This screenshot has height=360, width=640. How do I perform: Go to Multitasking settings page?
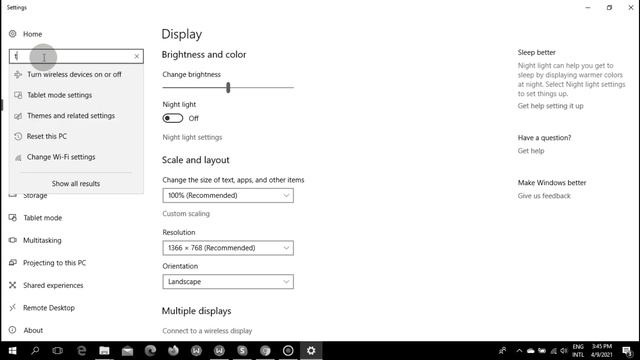point(42,240)
